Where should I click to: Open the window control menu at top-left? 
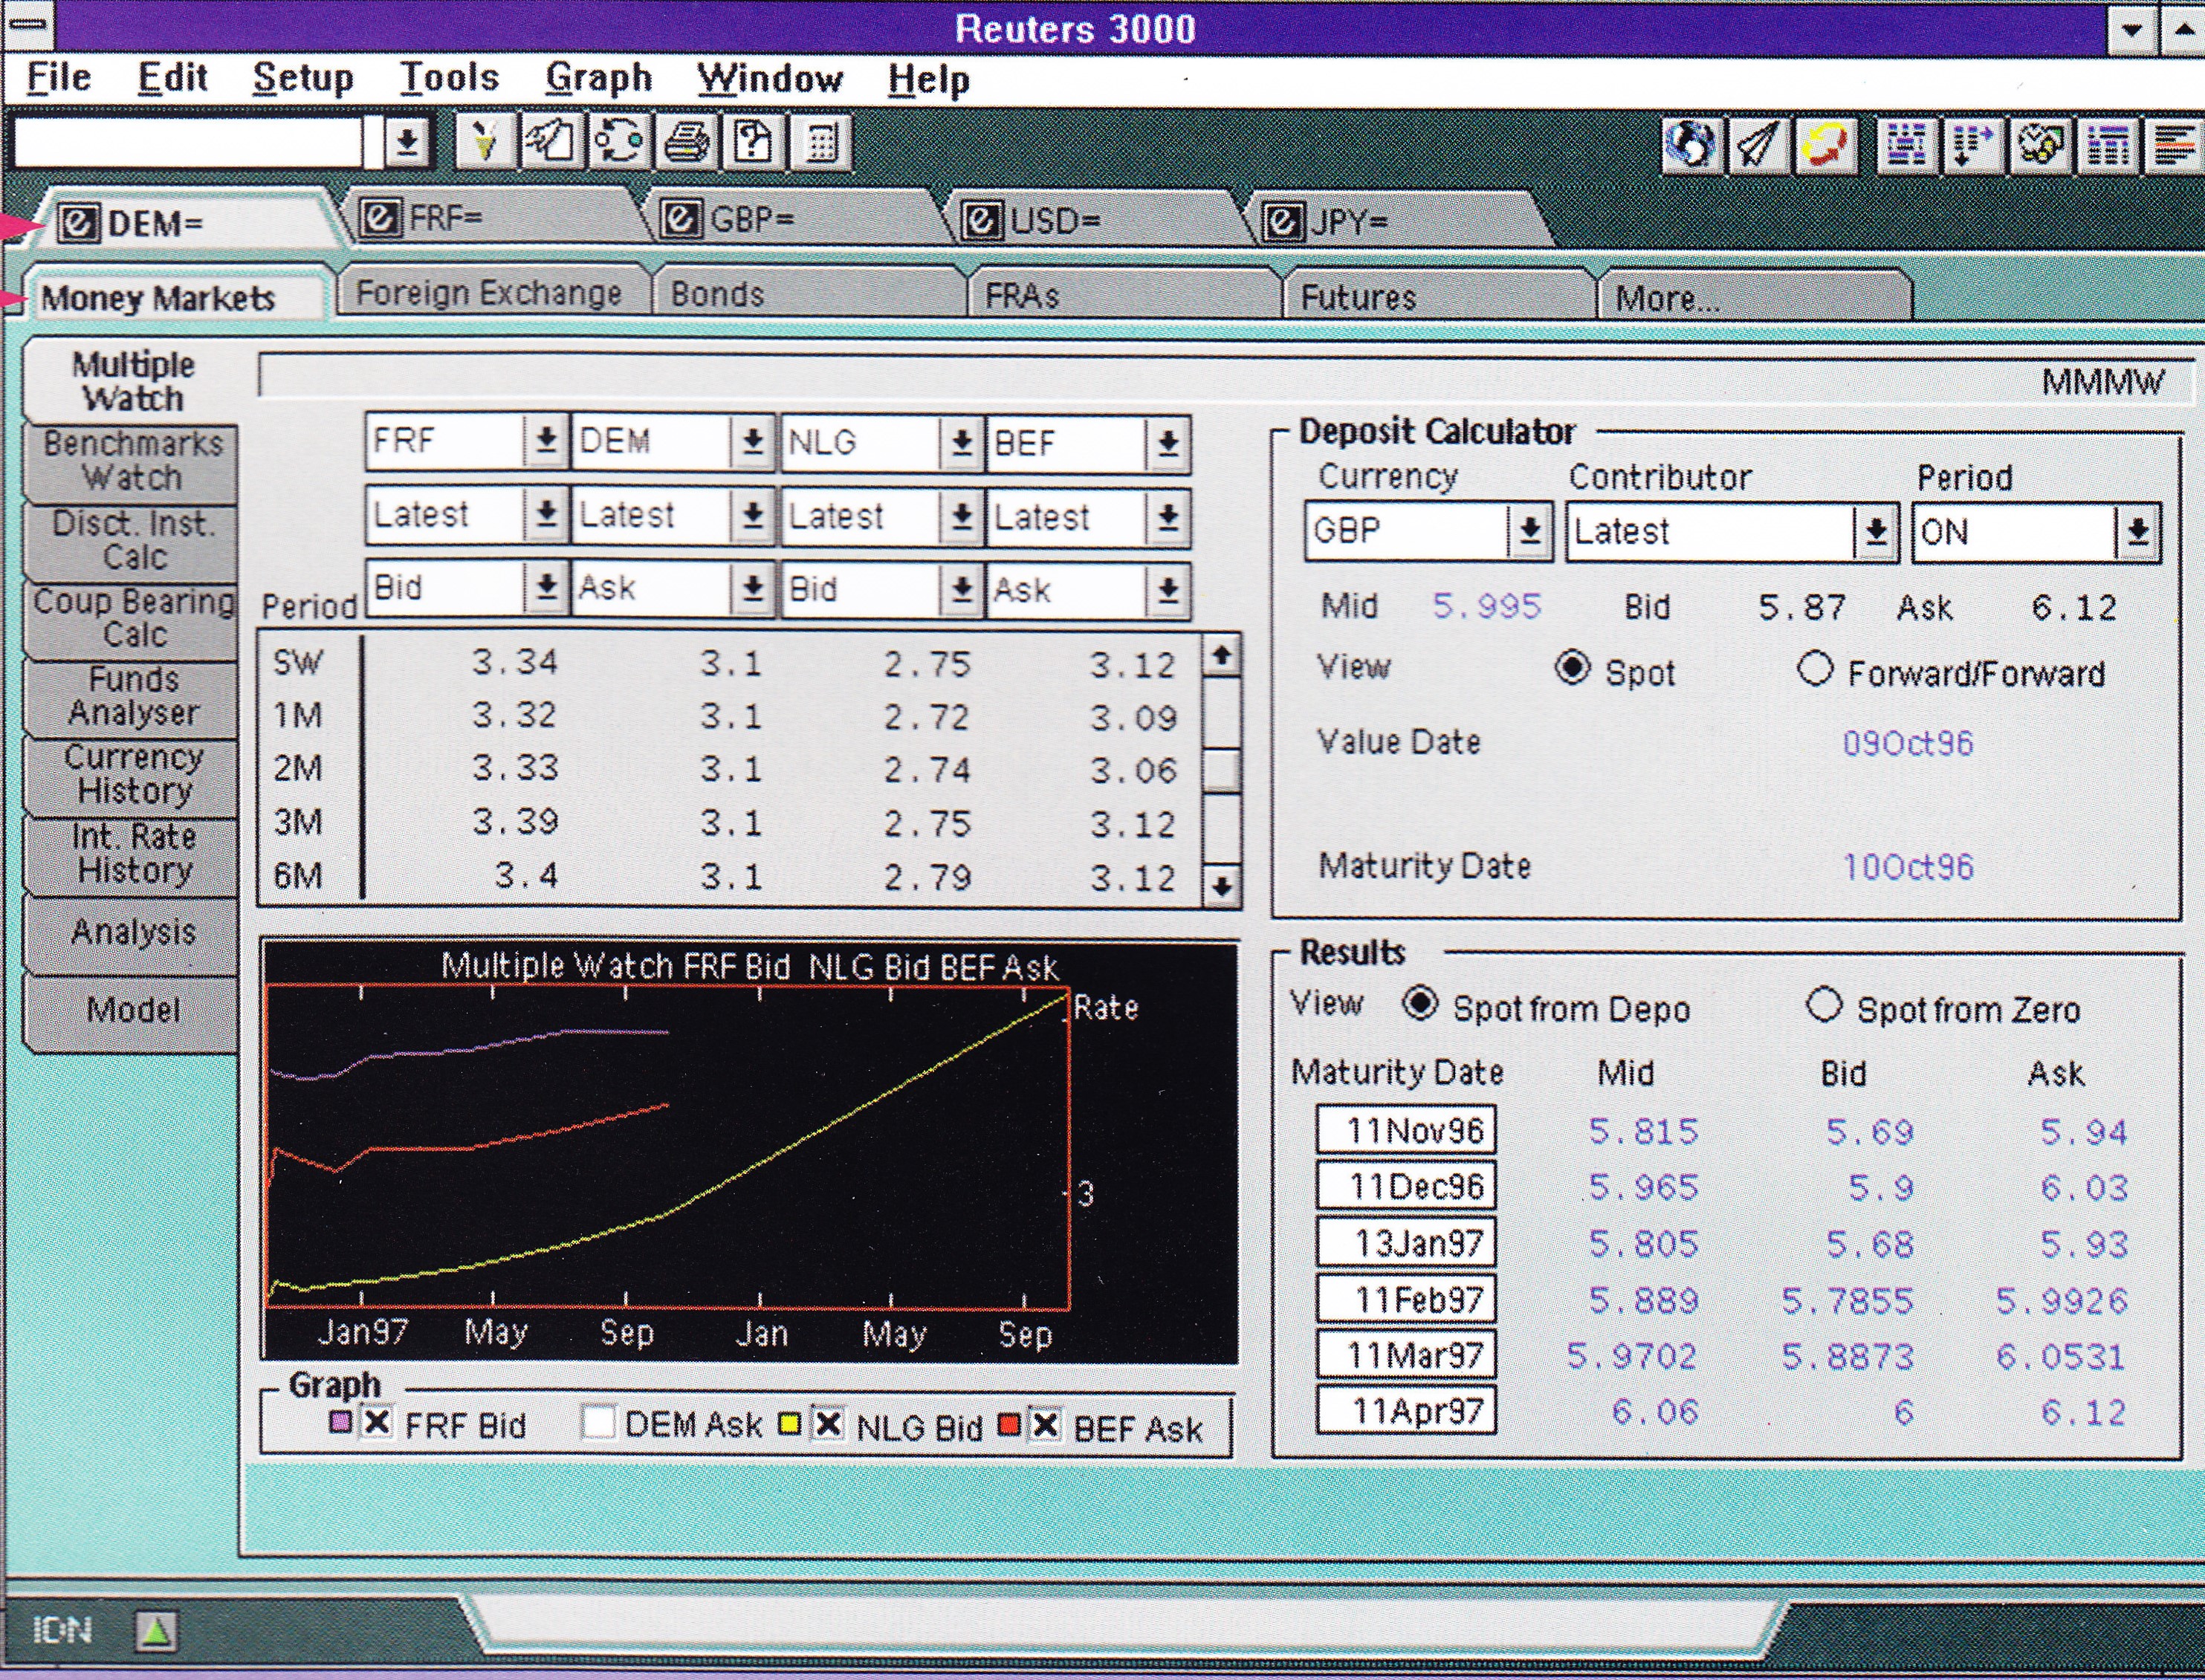tap(28, 26)
